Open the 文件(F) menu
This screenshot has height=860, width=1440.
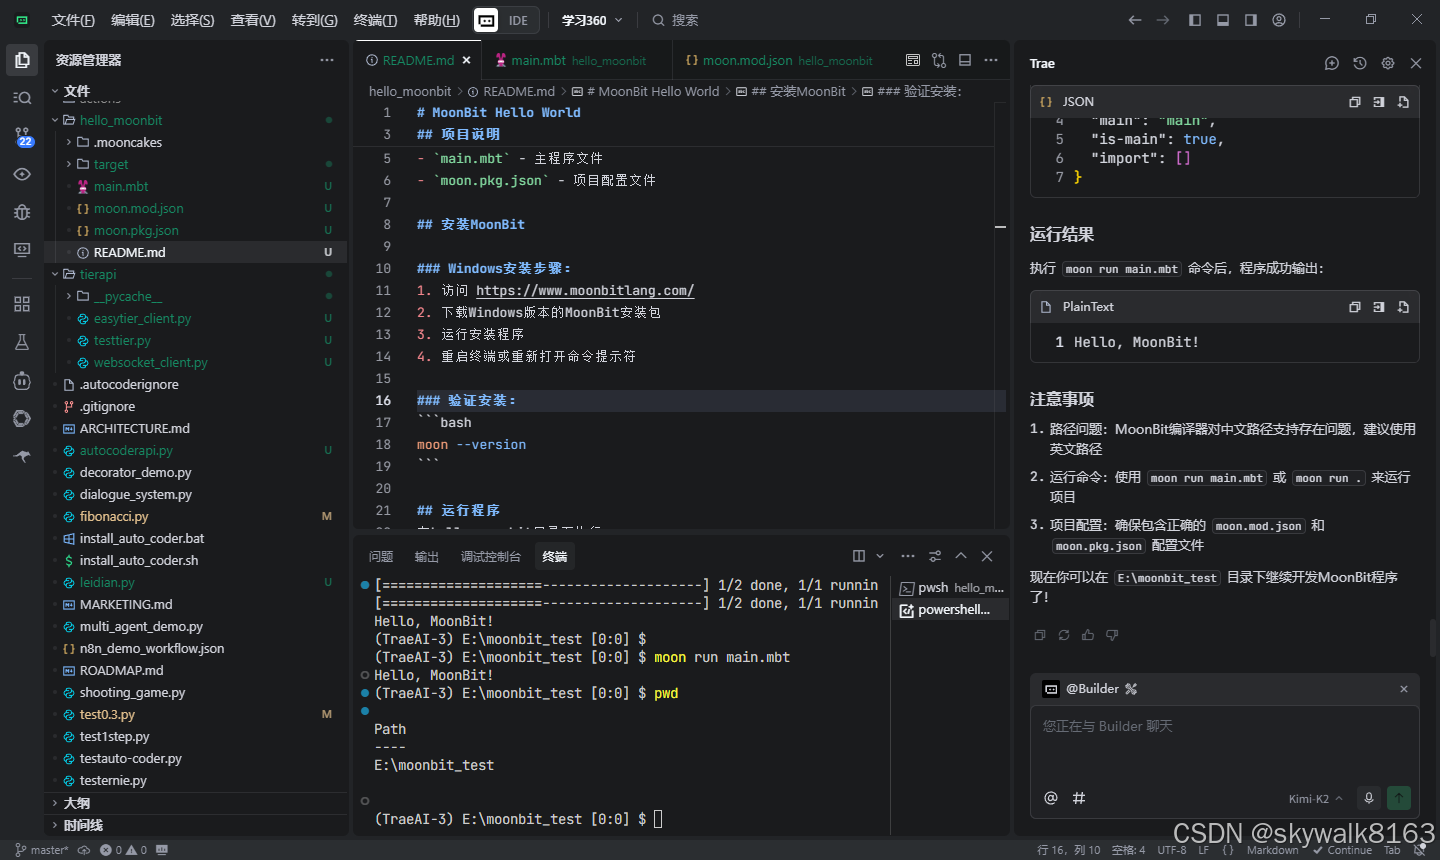click(73, 20)
